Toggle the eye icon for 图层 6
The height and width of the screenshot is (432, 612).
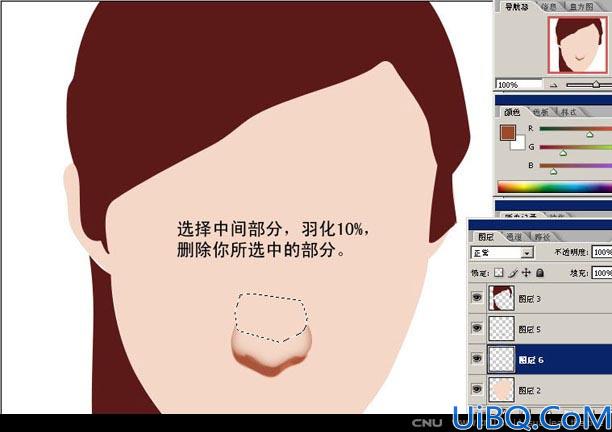point(477,359)
